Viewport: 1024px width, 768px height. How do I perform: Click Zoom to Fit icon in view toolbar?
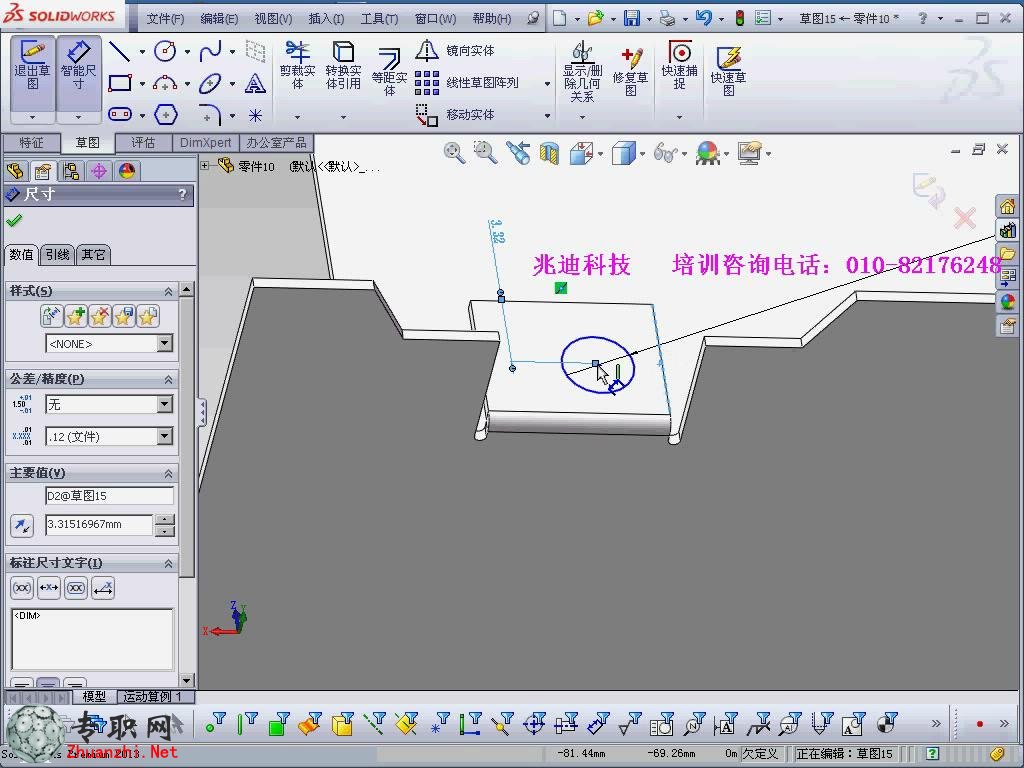pyautogui.click(x=454, y=153)
